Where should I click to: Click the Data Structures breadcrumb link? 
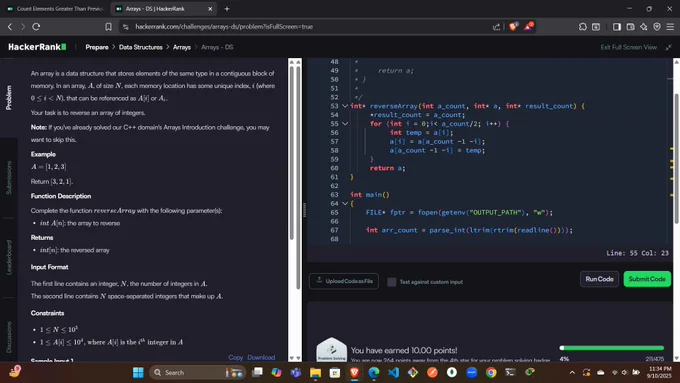pos(141,47)
